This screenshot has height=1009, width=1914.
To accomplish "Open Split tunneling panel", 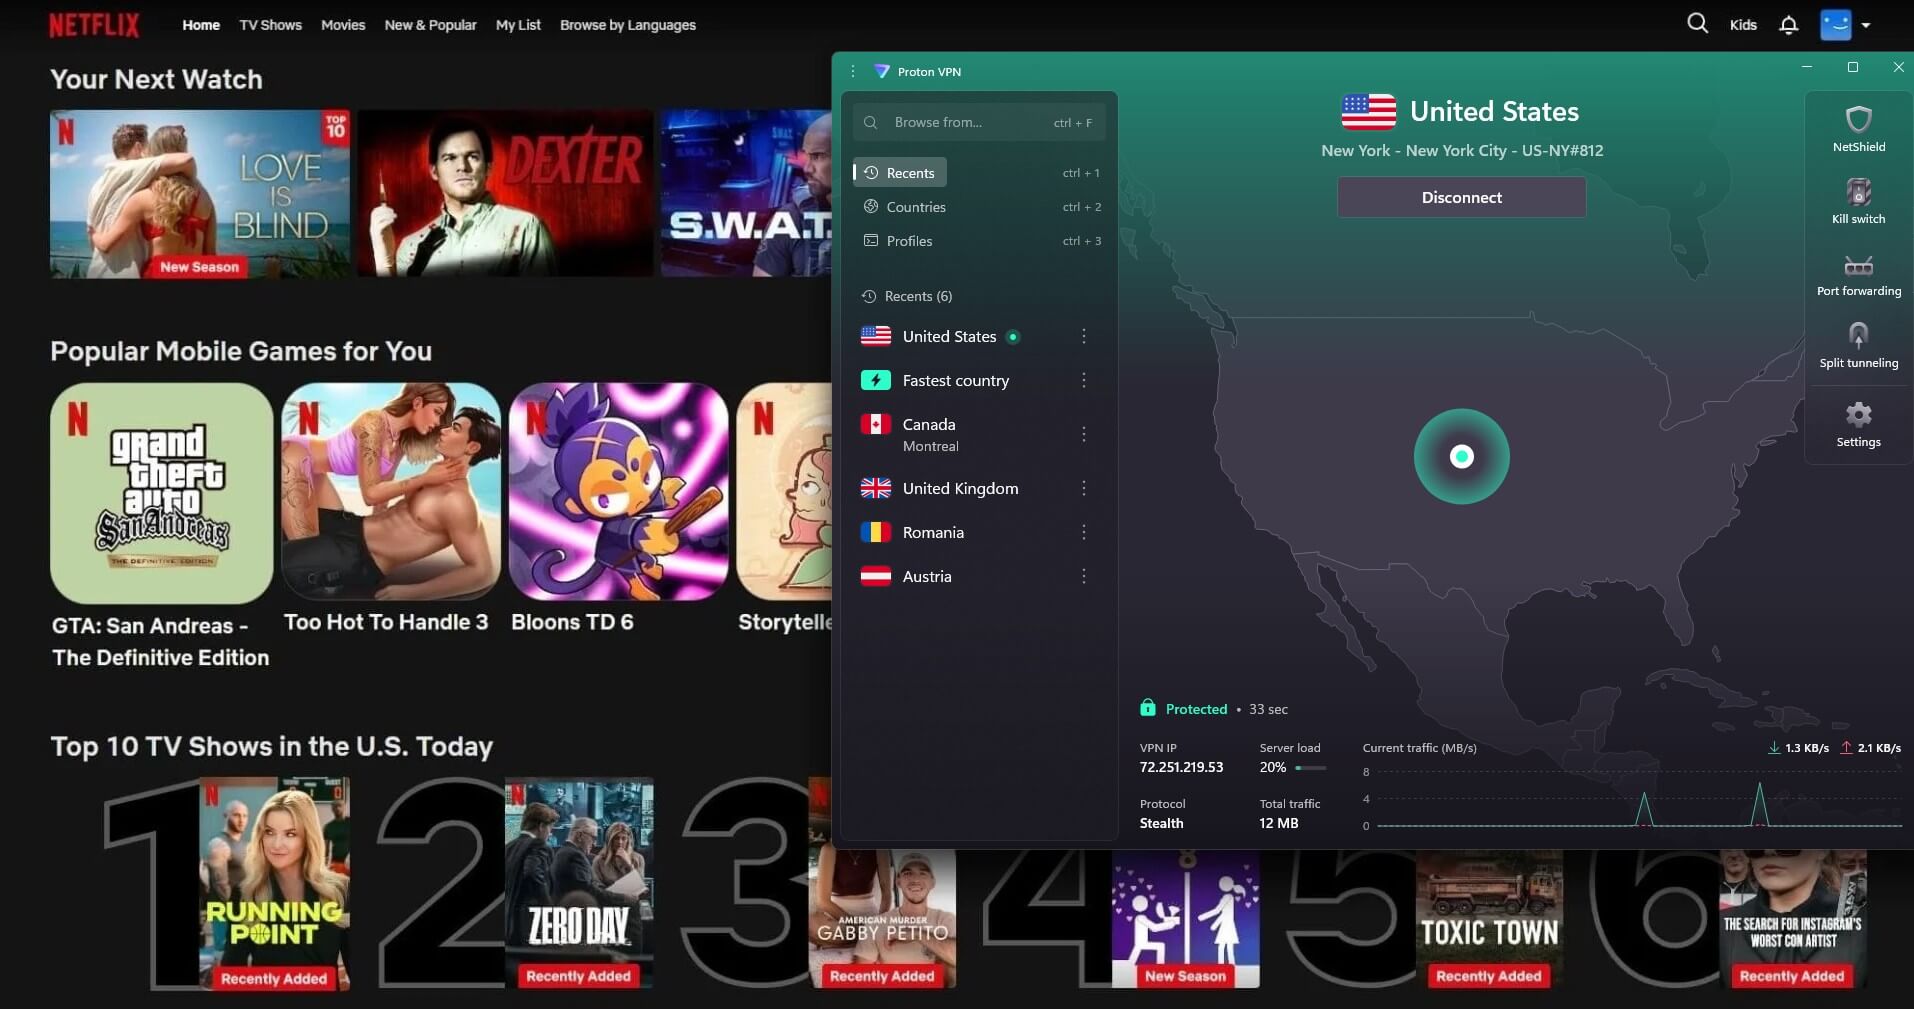I will [1858, 345].
